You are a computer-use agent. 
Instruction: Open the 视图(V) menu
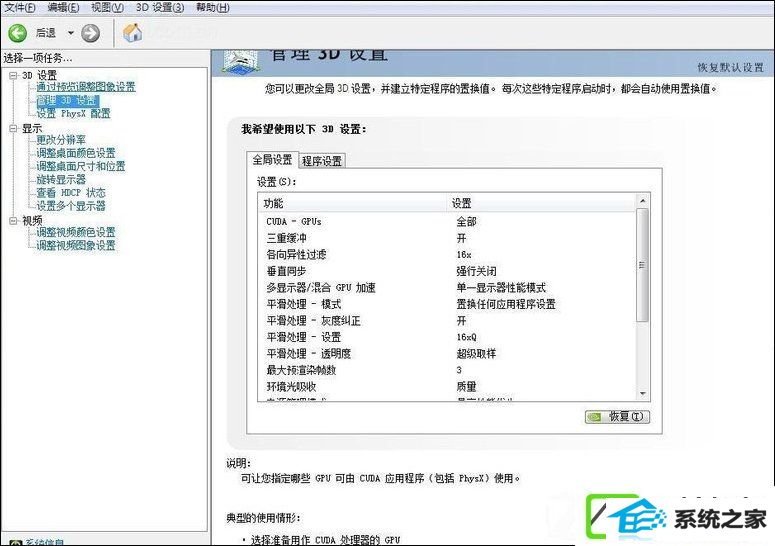tap(107, 7)
